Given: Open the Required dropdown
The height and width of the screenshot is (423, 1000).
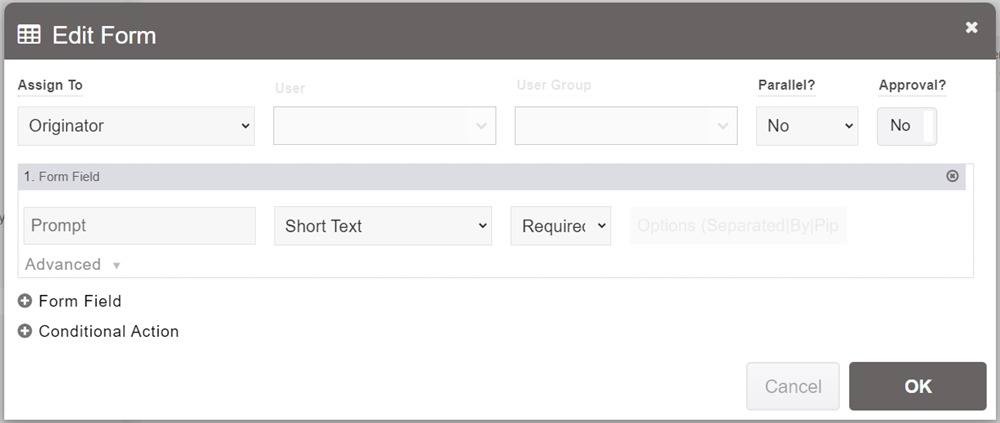Looking at the screenshot, I should [x=560, y=226].
